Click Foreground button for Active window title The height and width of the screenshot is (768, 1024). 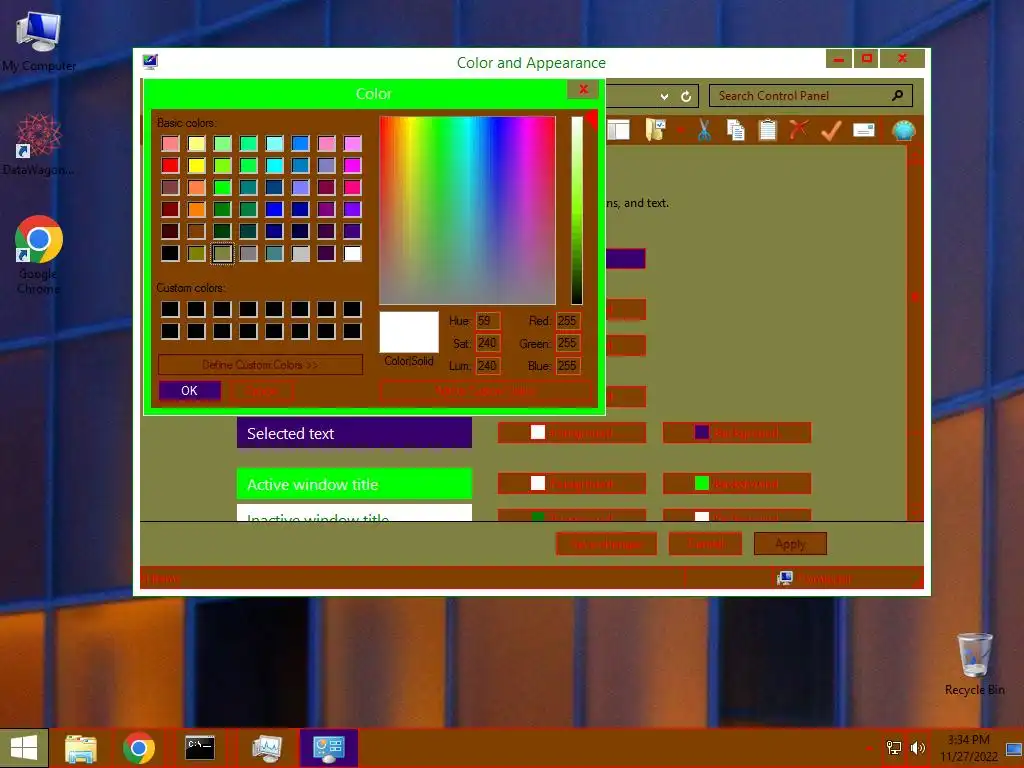(571, 483)
